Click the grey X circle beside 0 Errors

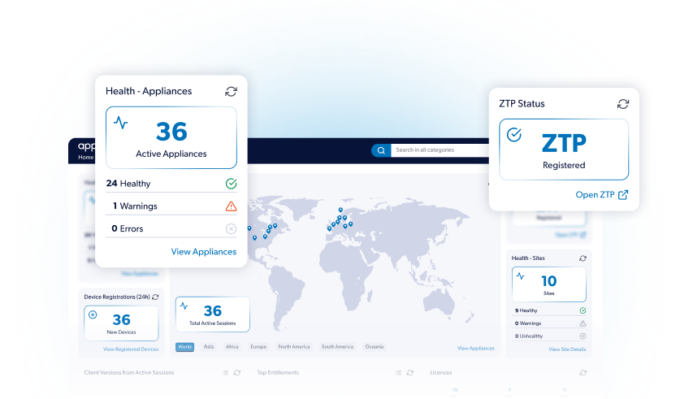[x=231, y=229]
